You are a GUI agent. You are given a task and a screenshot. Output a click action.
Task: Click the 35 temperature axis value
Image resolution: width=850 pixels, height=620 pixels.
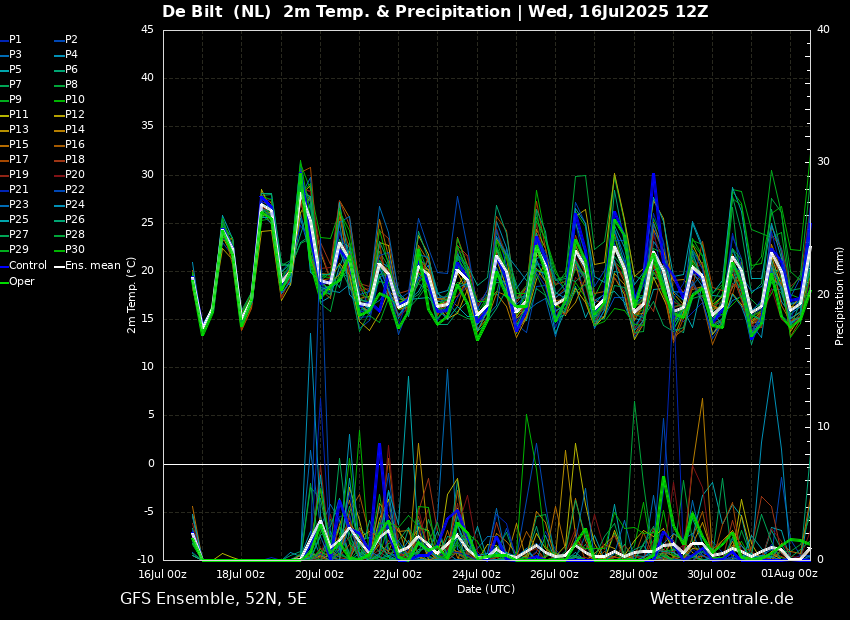point(147,126)
